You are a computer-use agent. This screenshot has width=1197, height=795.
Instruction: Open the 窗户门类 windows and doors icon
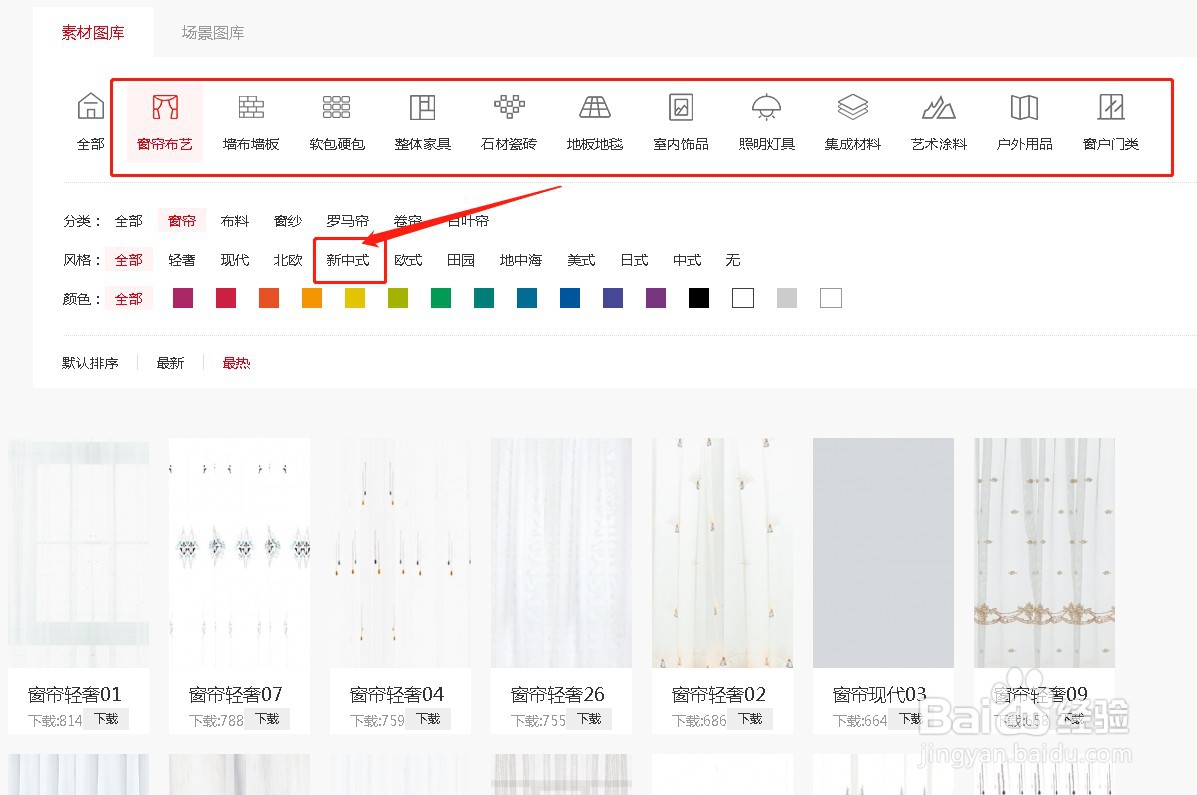point(1110,120)
